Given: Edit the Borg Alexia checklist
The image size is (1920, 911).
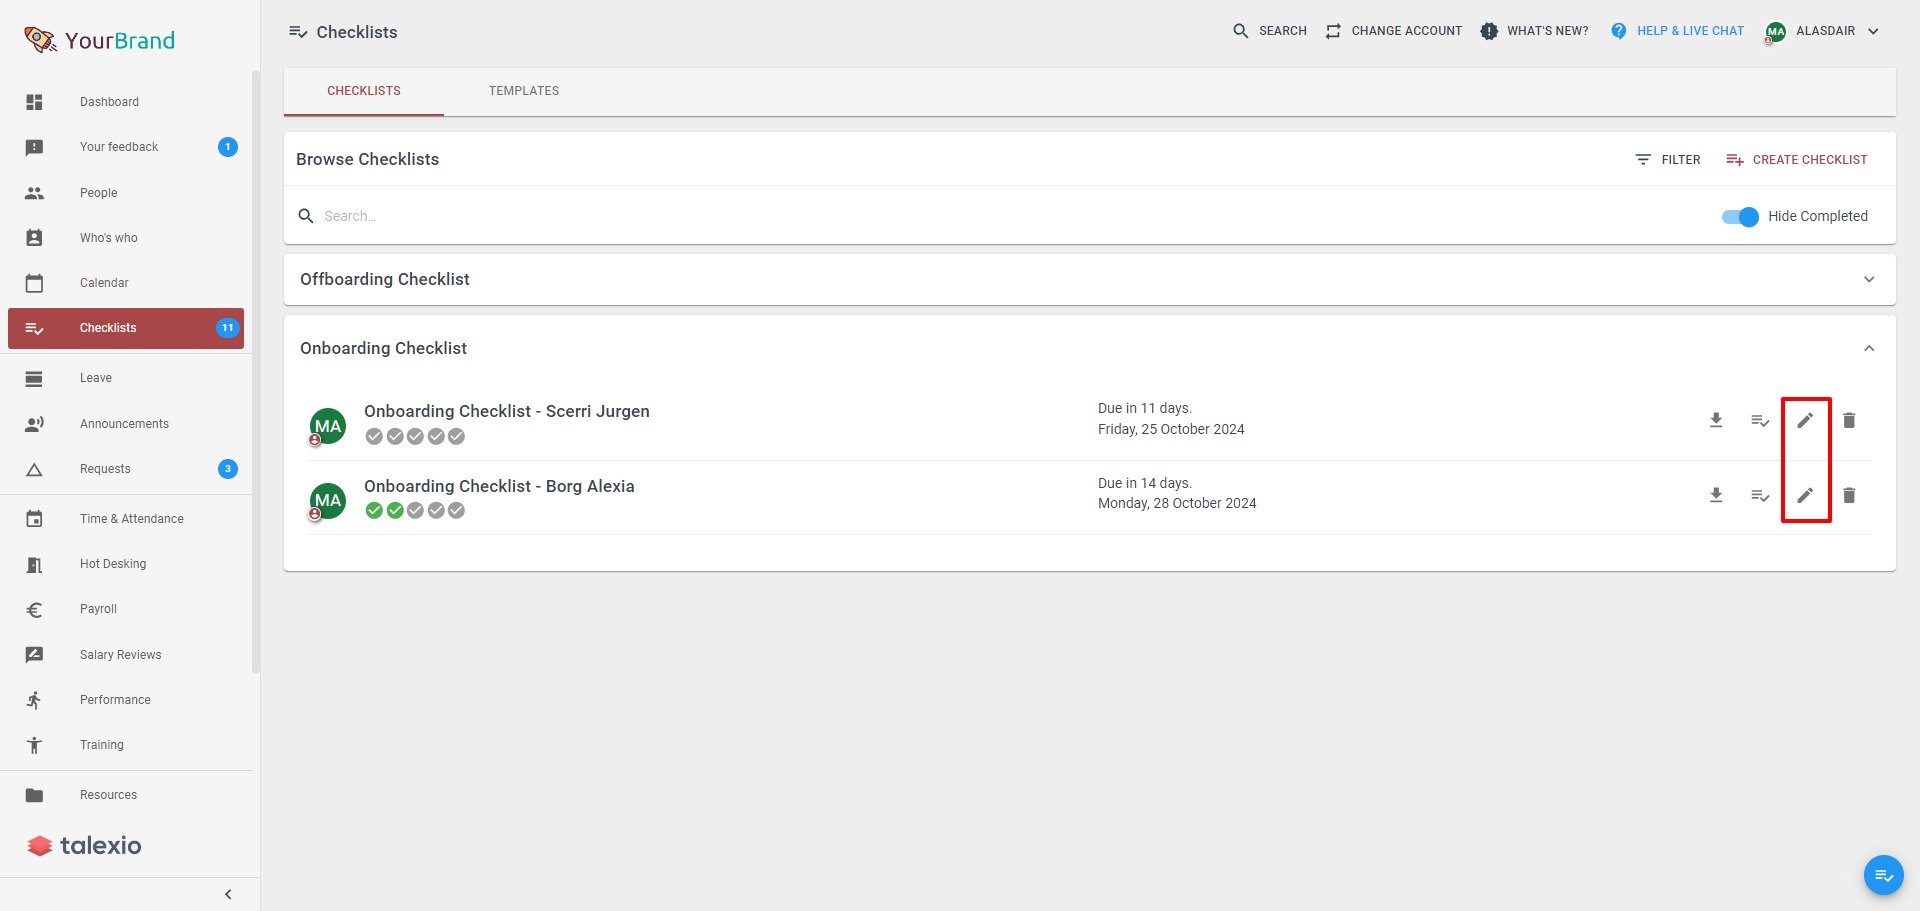Looking at the screenshot, I should point(1805,495).
